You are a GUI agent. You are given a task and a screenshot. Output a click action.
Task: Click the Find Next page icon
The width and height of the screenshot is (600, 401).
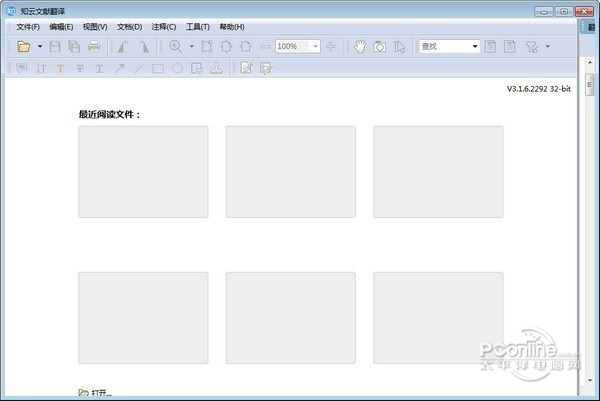coord(510,47)
